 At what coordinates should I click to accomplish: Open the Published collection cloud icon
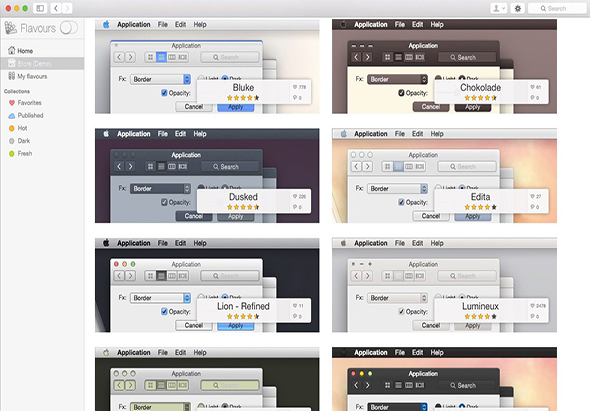tap(12, 116)
